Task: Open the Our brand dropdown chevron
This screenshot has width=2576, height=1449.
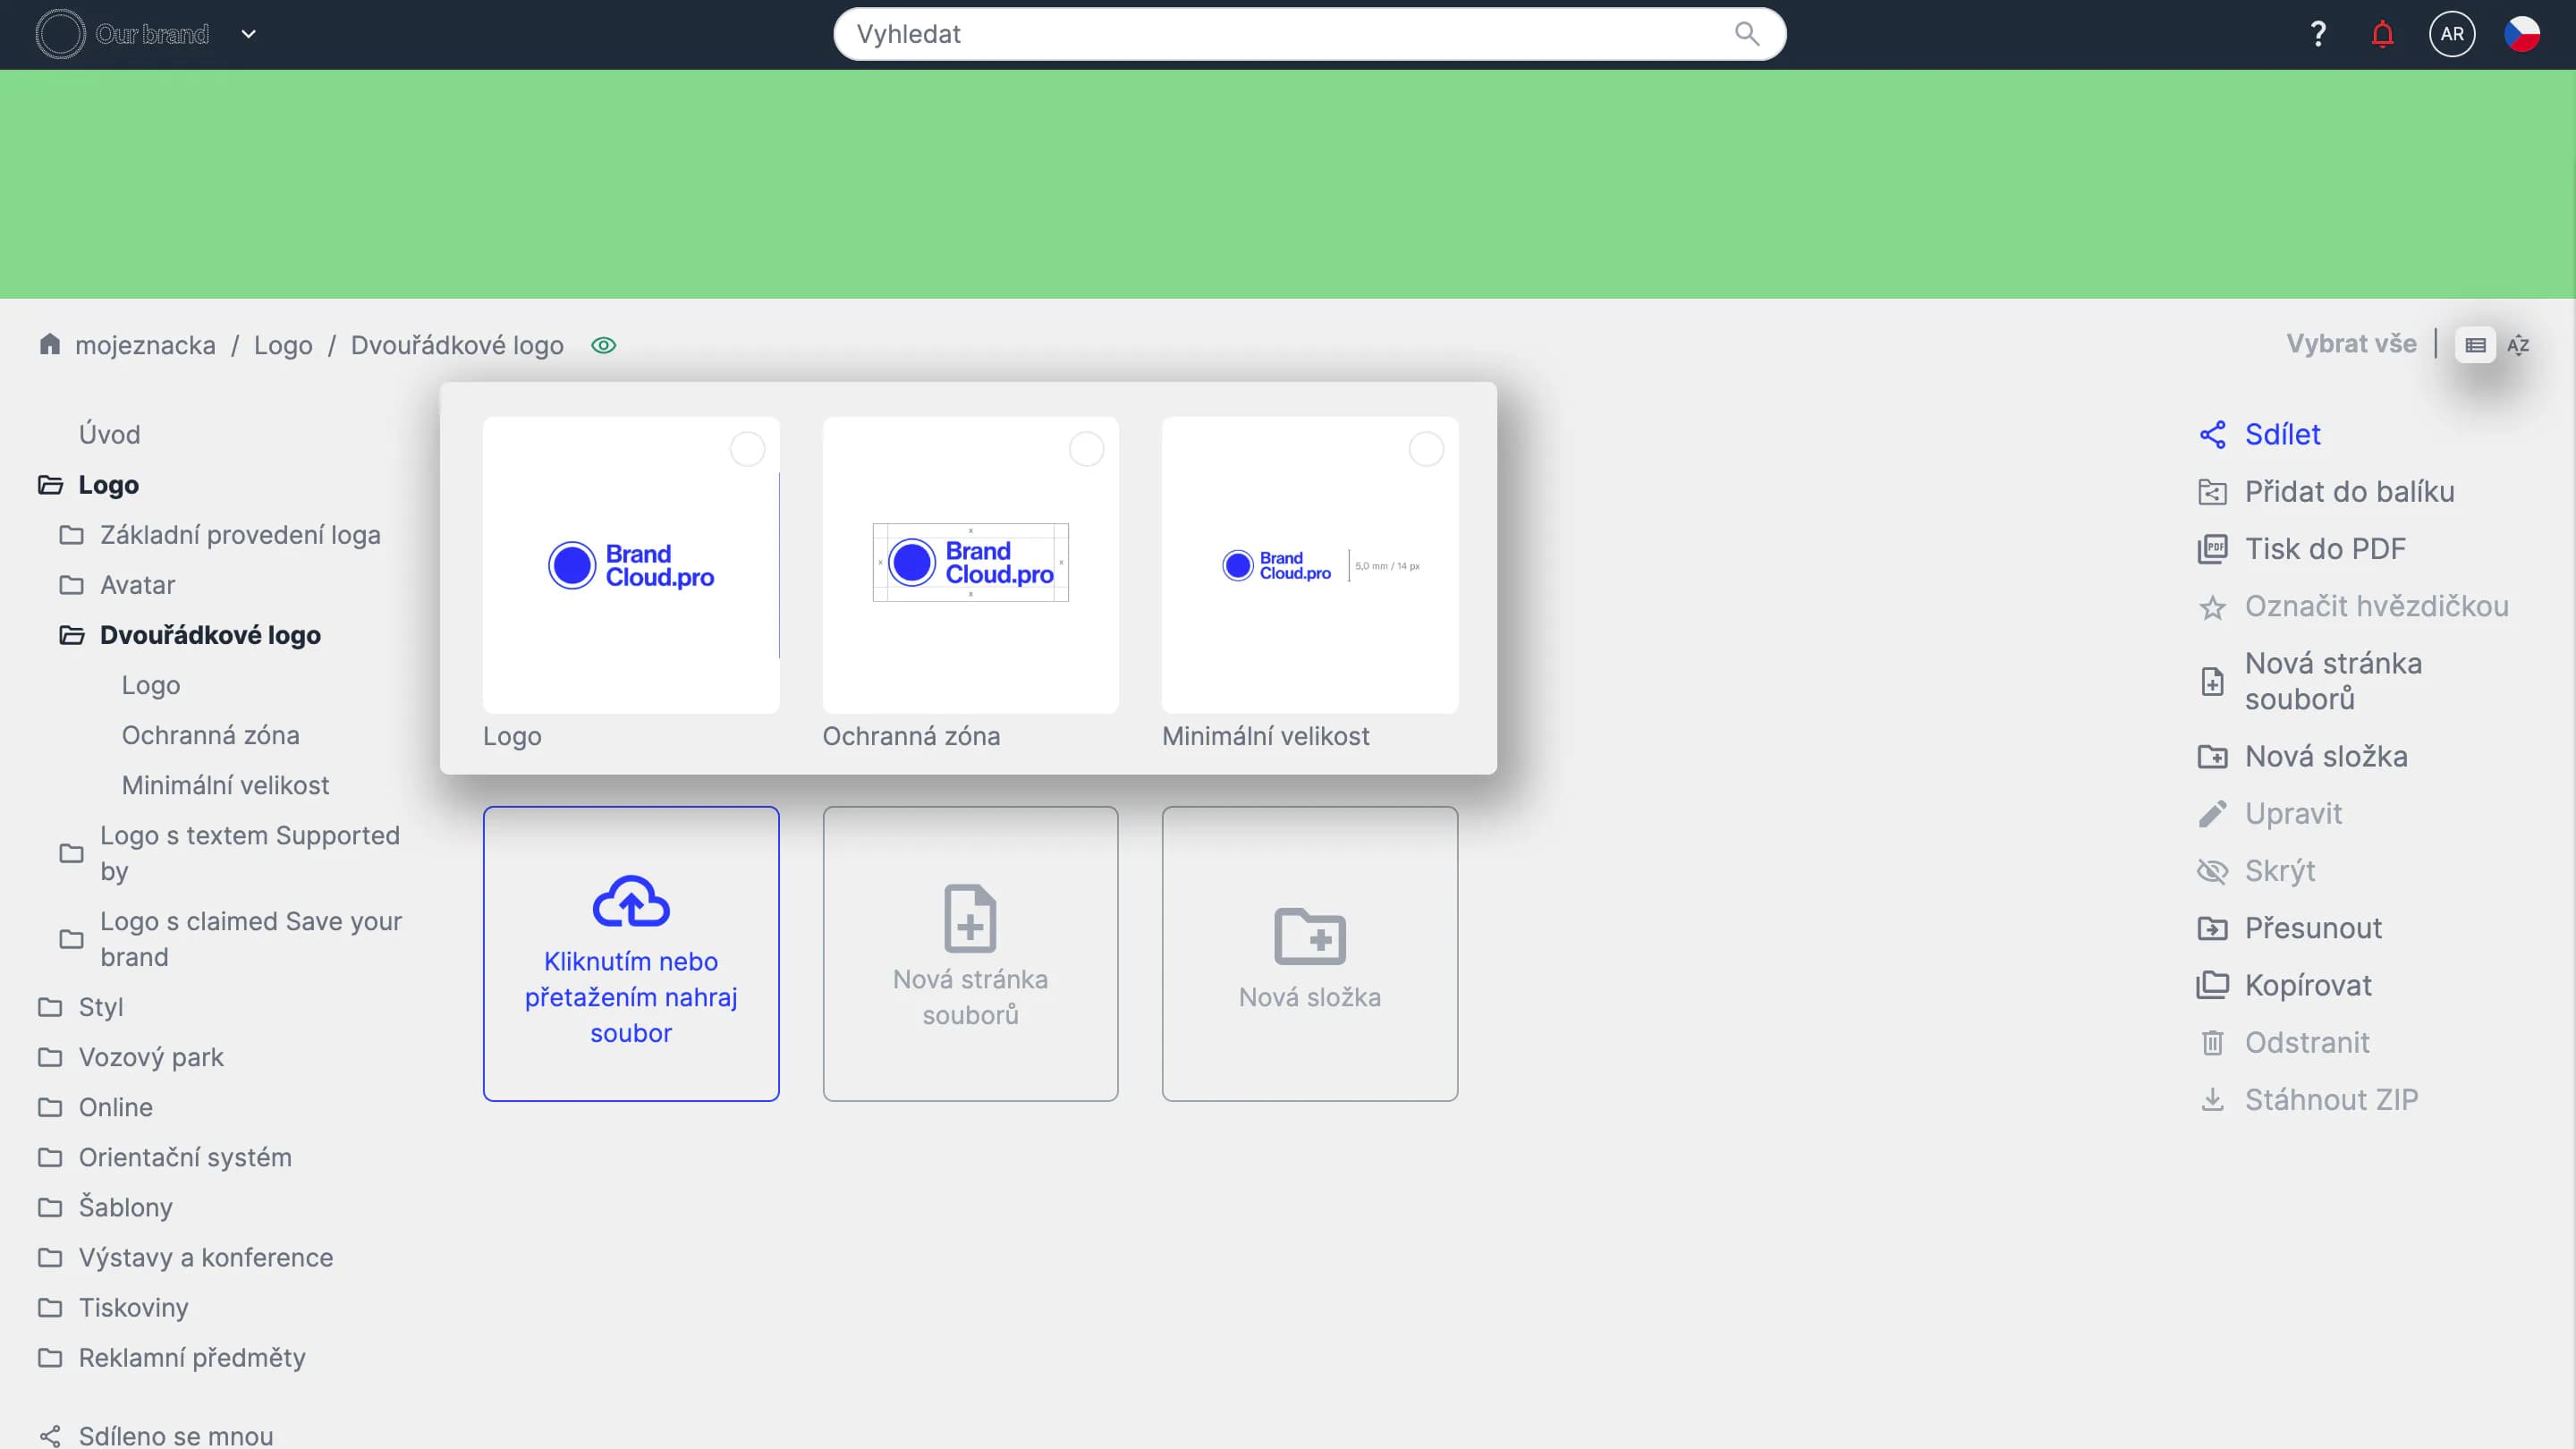Action: [249, 34]
